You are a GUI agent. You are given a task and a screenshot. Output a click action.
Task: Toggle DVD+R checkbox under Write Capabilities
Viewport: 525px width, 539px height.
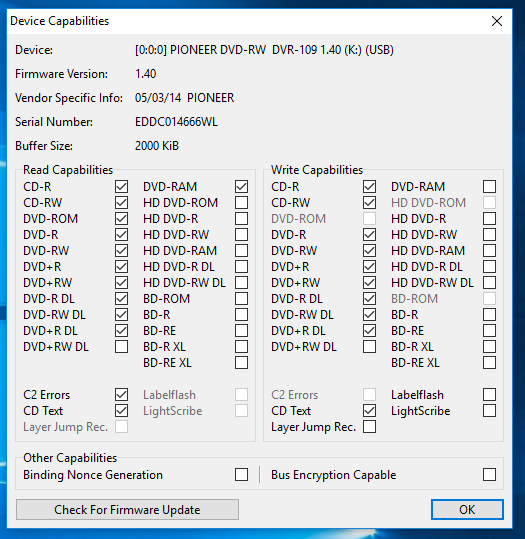click(369, 267)
